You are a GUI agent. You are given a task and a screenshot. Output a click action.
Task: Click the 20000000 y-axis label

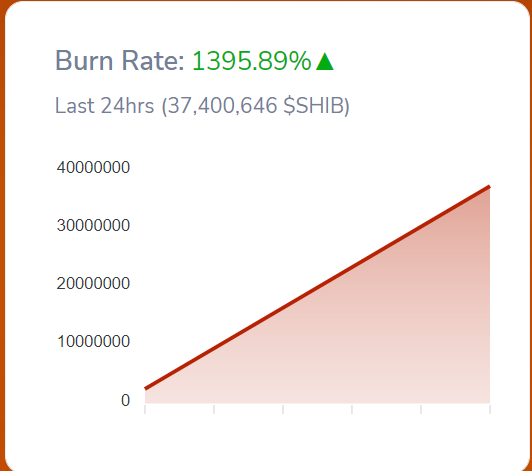tap(93, 283)
